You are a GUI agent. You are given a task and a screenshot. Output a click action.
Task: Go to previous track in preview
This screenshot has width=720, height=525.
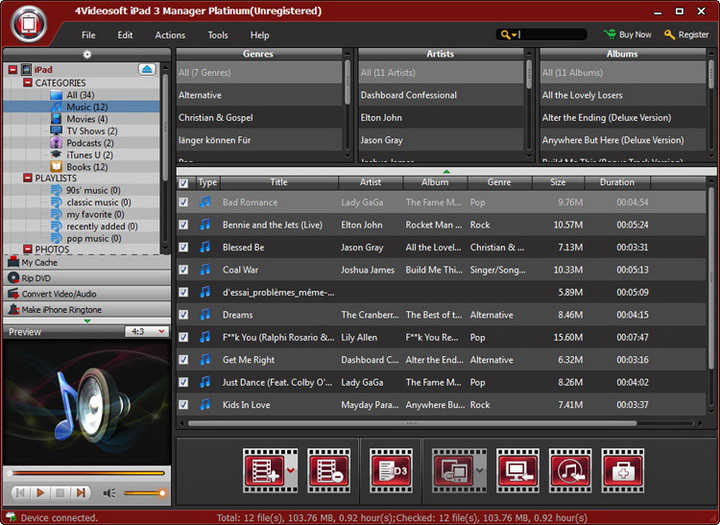[20, 493]
